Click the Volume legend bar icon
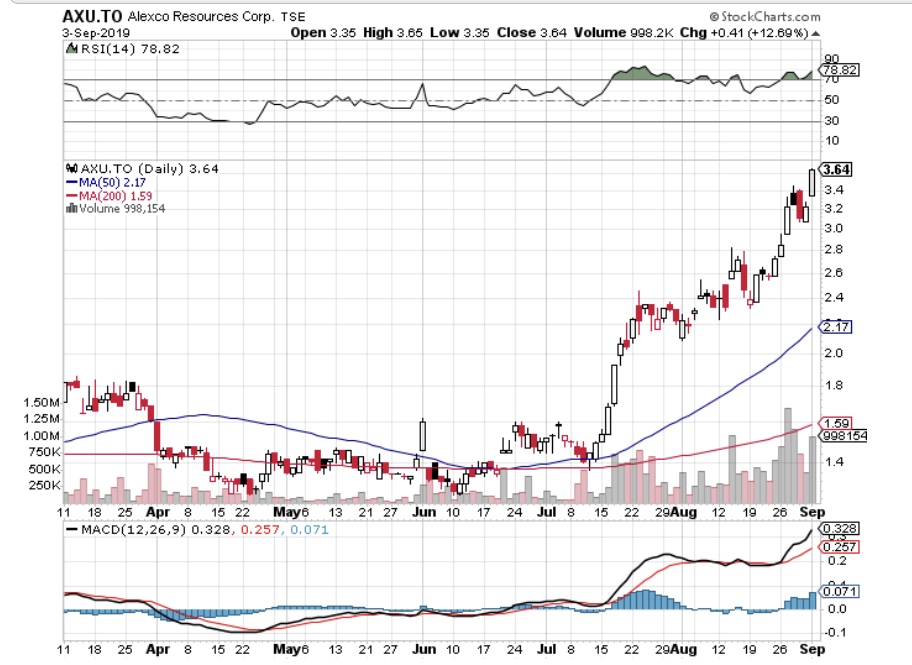The image size is (912, 665). tap(69, 208)
